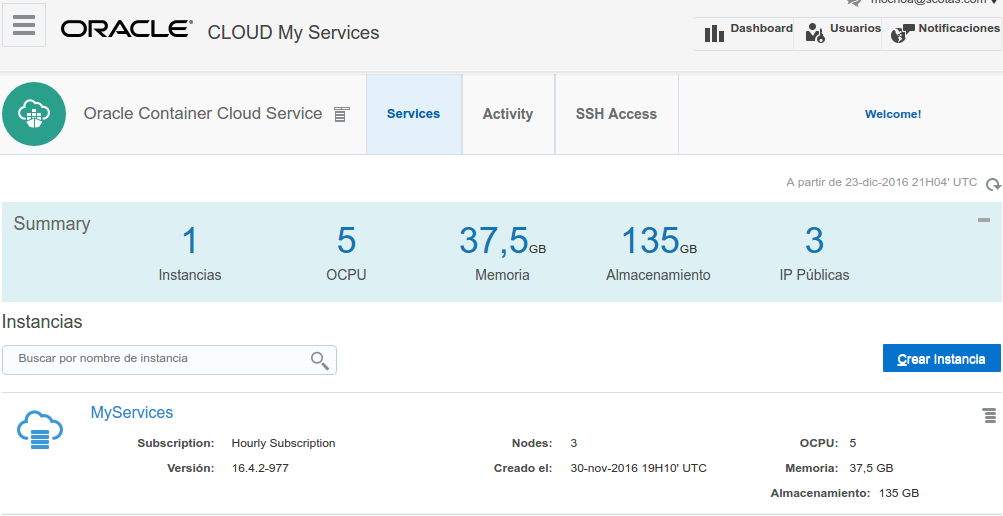Click creation date 30-nov-2016 19H10' UTC

(638, 469)
